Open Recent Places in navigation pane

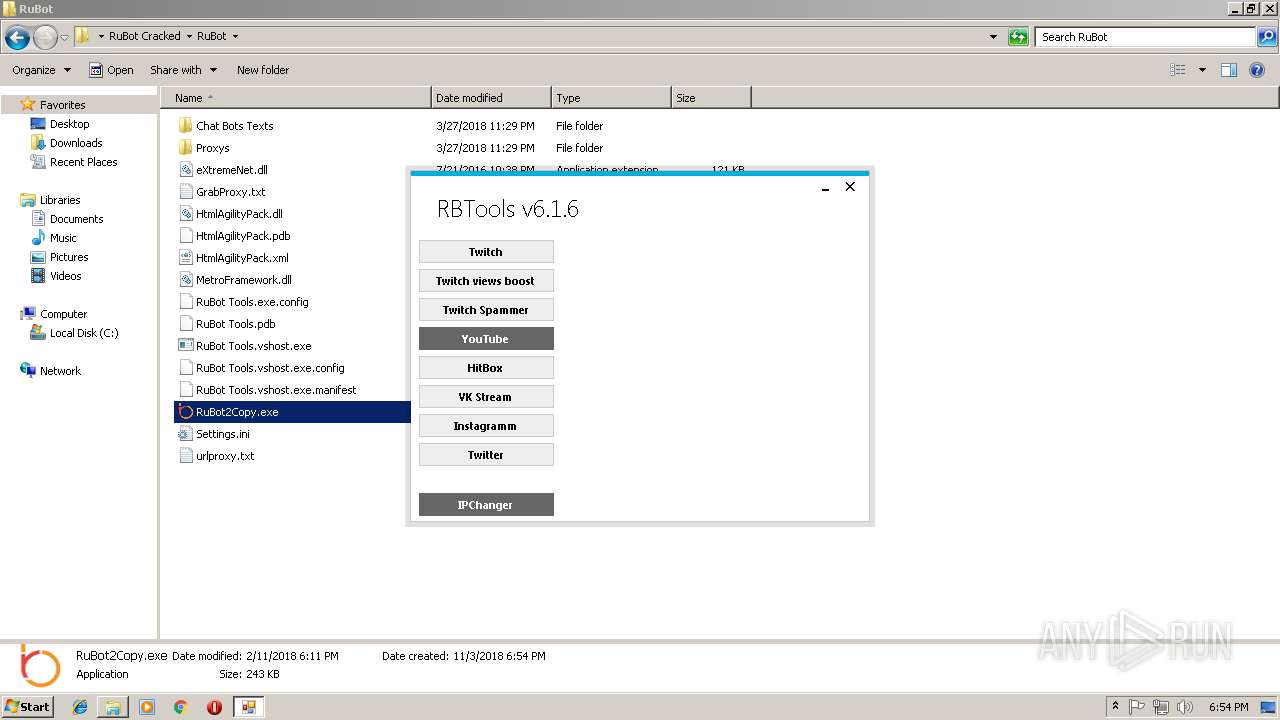pos(83,162)
